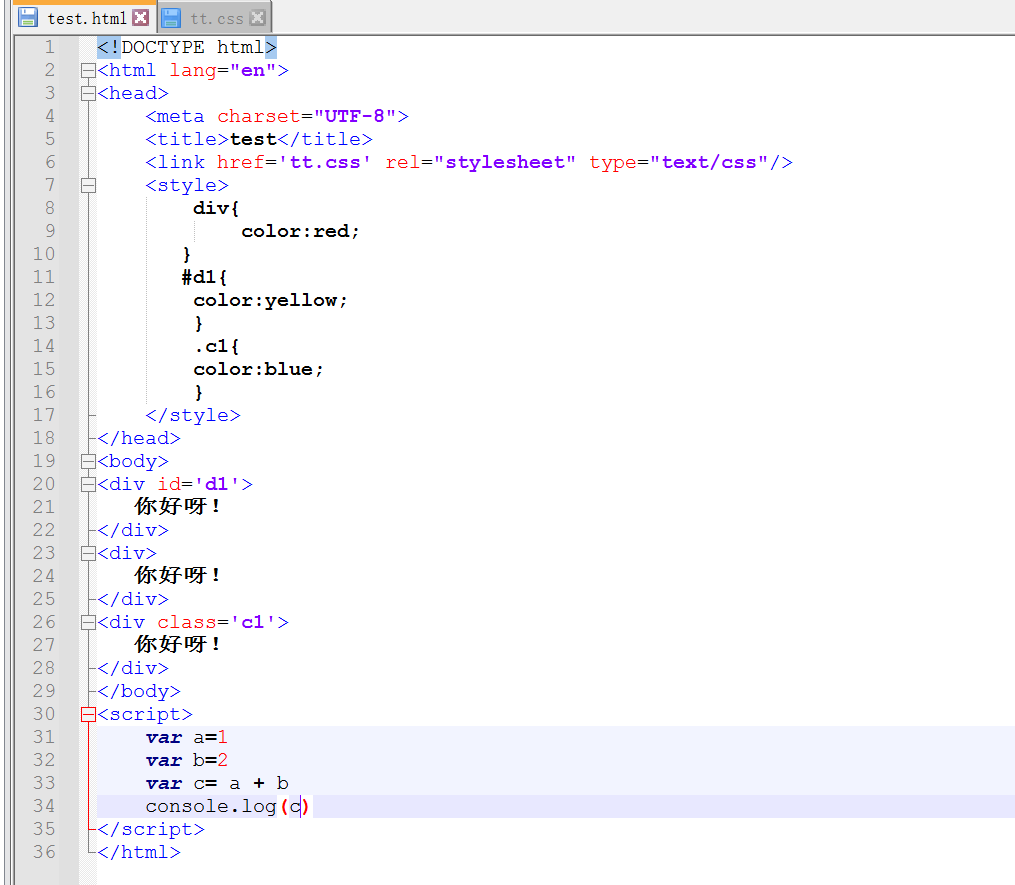Click the 'tt.css' href value
1015x885 pixels.
point(324,162)
